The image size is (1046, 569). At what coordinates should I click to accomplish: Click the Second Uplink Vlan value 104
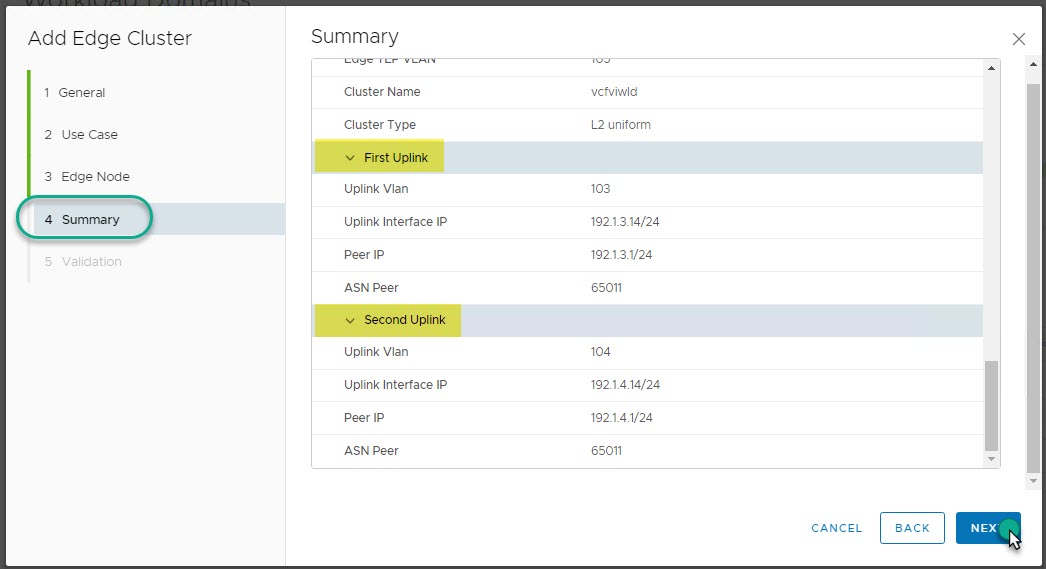[600, 352]
